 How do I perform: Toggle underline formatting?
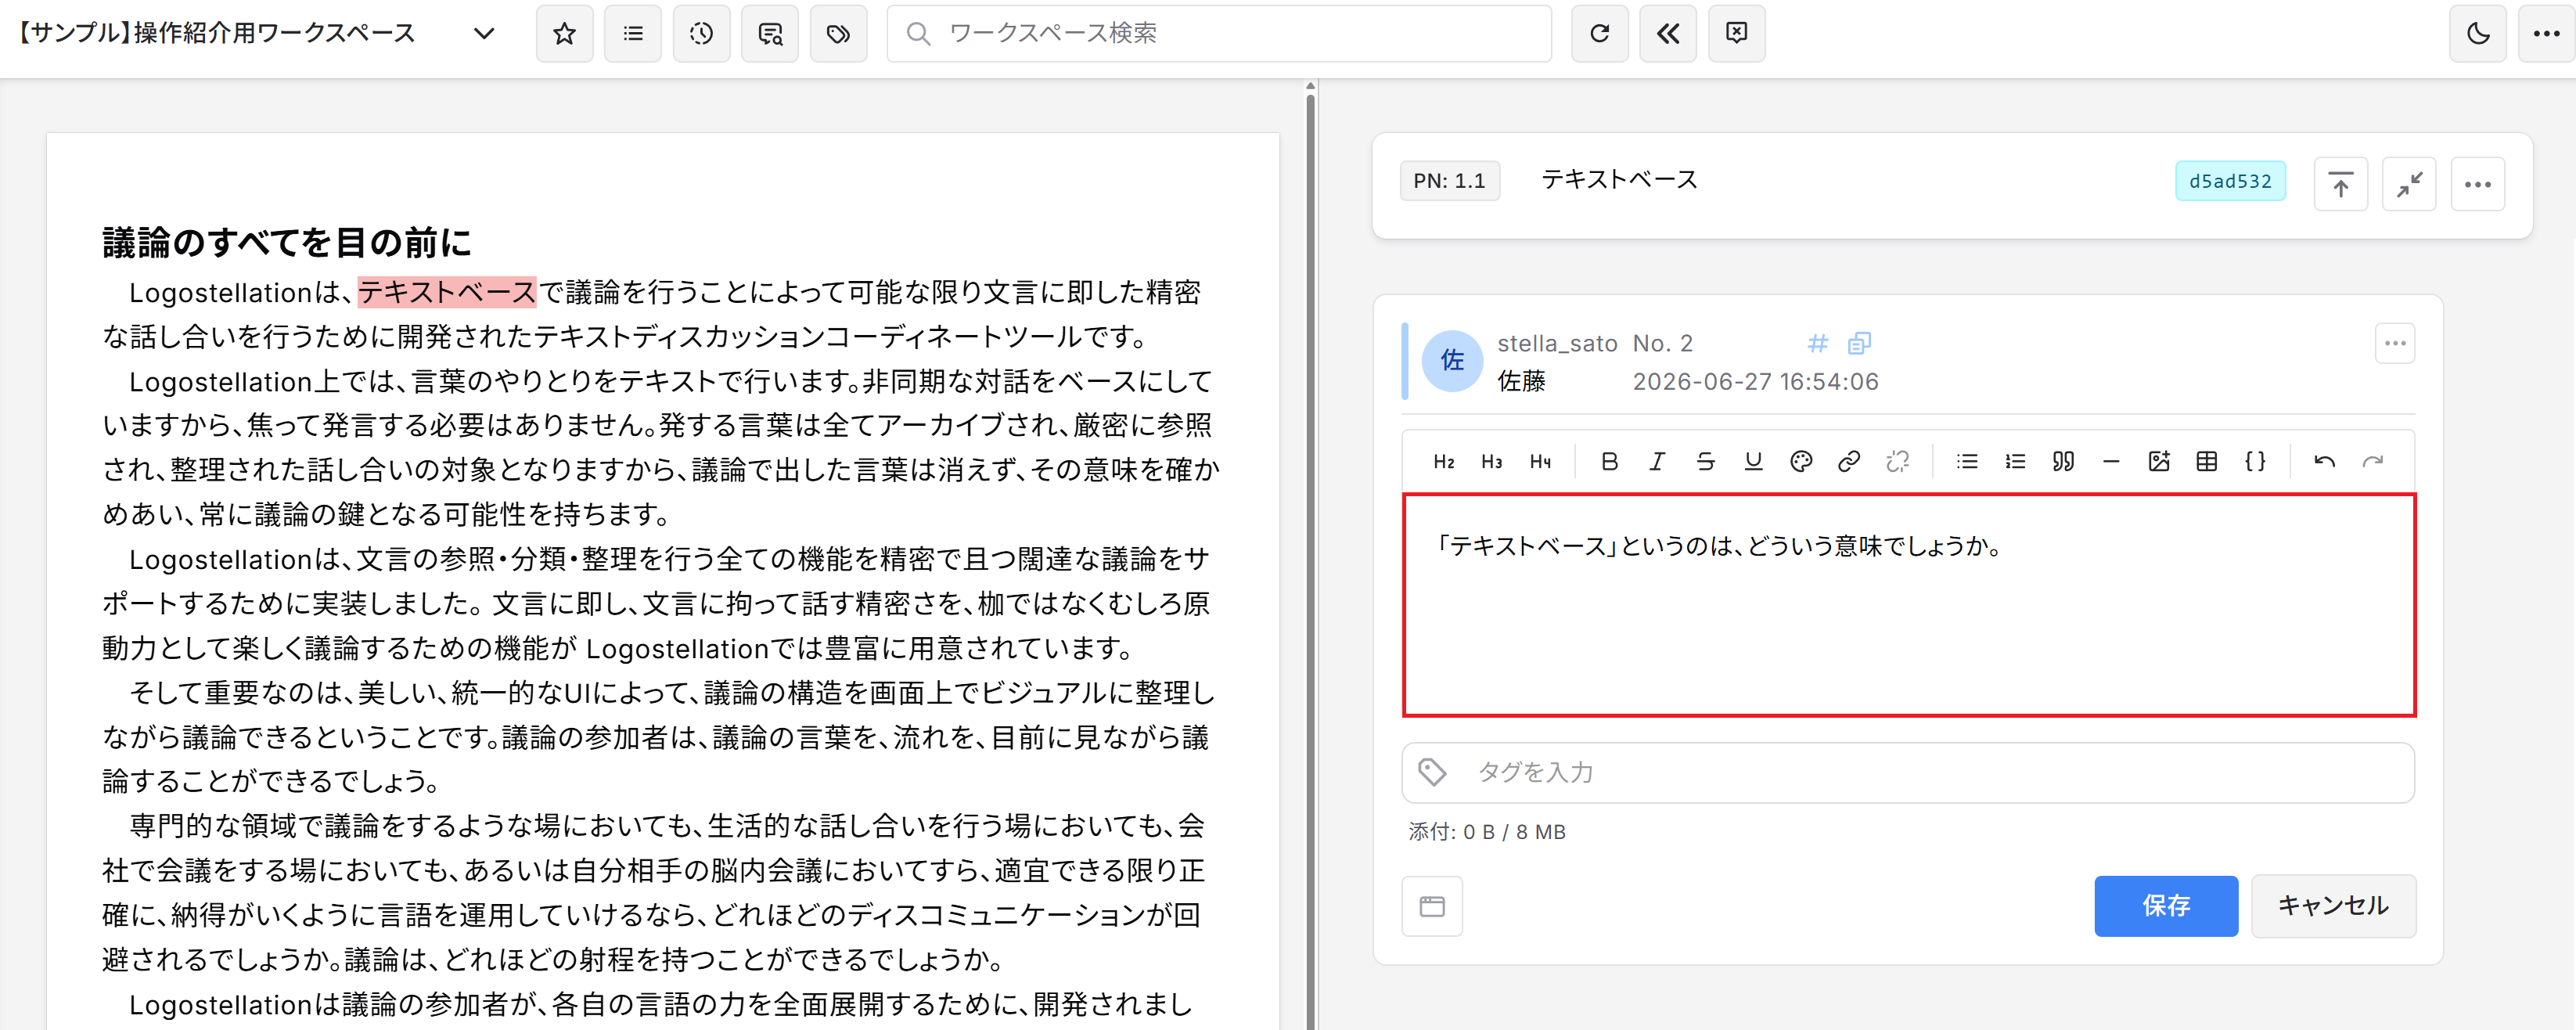(1753, 462)
